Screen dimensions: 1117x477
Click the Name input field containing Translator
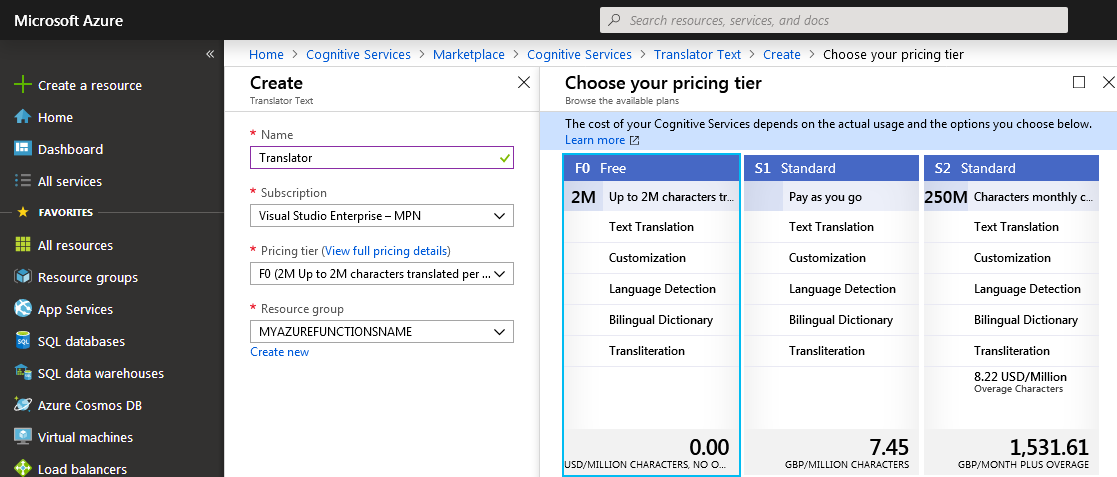coord(382,157)
